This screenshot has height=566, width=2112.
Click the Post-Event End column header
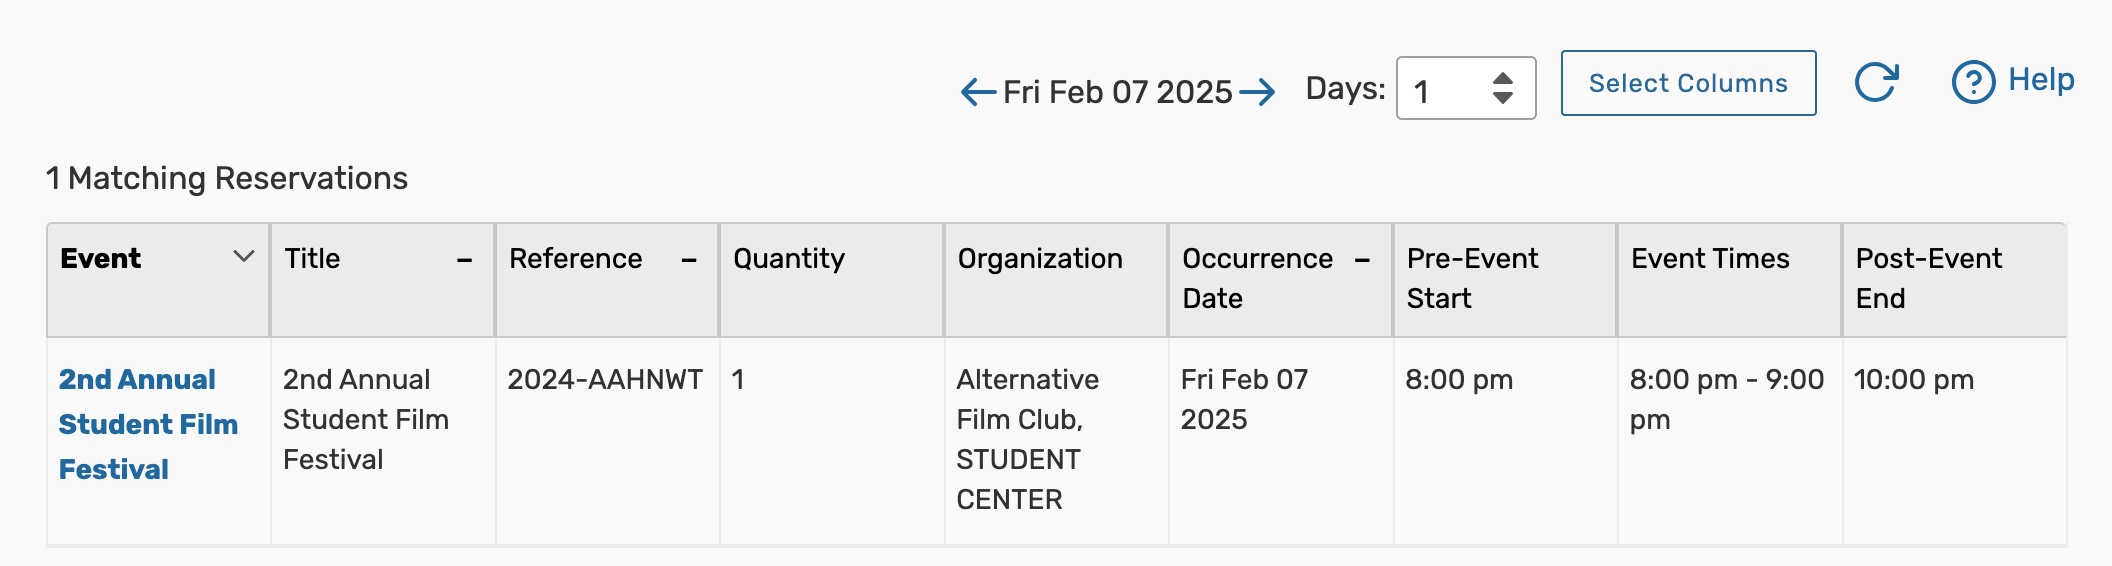click(x=1928, y=278)
